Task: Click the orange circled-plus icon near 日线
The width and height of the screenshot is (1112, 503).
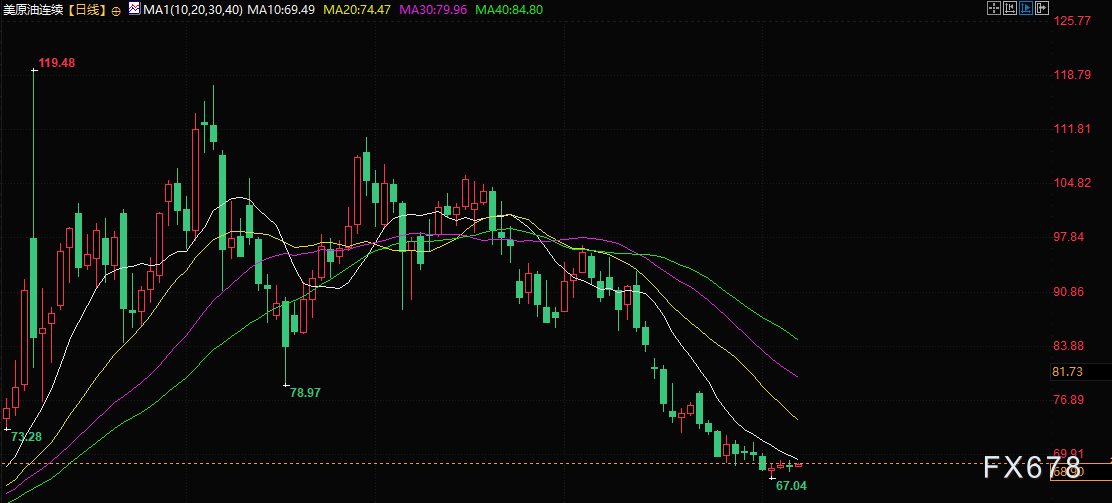Action: [x=116, y=11]
